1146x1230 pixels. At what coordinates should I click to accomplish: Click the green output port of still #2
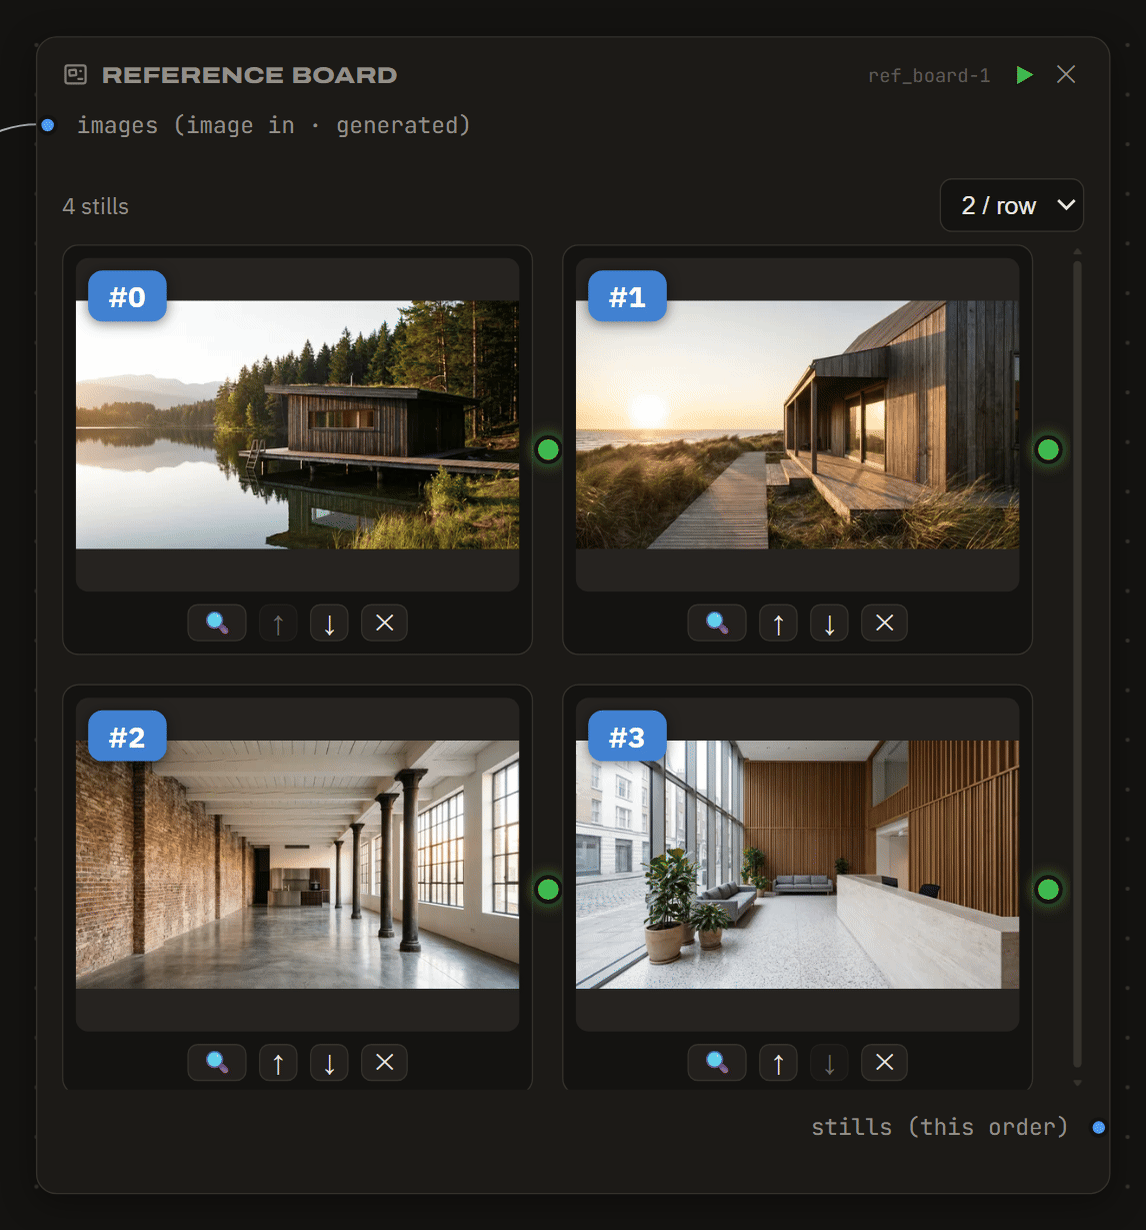(x=548, y=889)
